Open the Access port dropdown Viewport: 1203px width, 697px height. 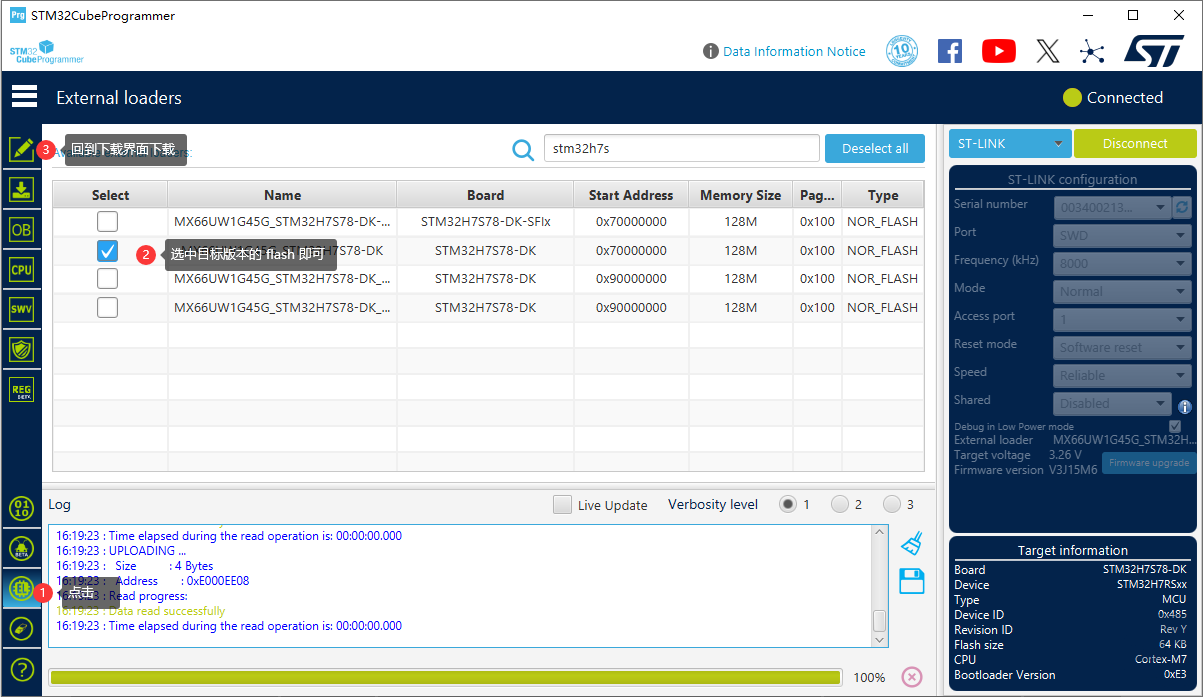point(1123,319)
